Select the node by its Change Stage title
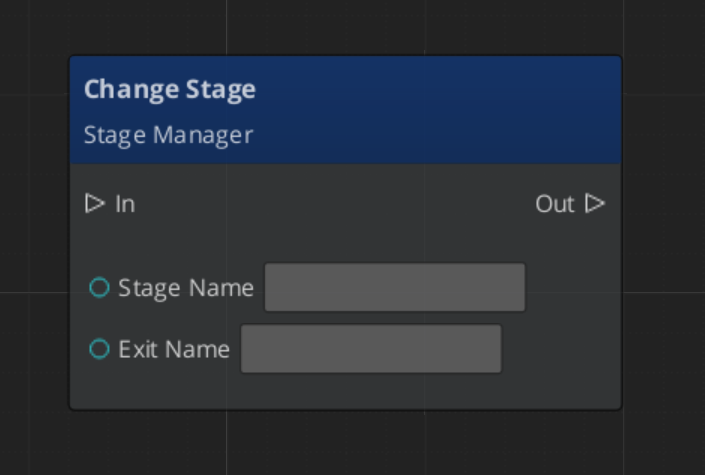This screenshot has height=475, width=705. pos(169,90)
